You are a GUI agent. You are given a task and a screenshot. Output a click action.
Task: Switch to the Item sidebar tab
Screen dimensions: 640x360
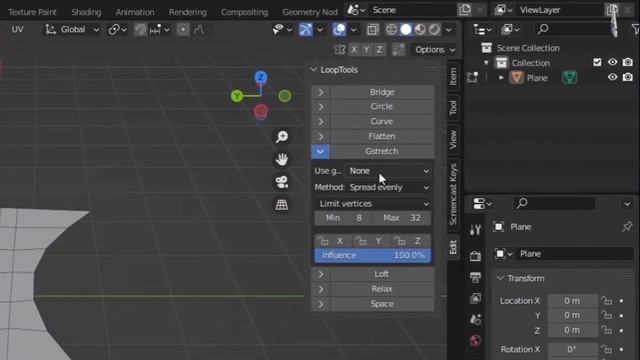(x=453, y=76)
